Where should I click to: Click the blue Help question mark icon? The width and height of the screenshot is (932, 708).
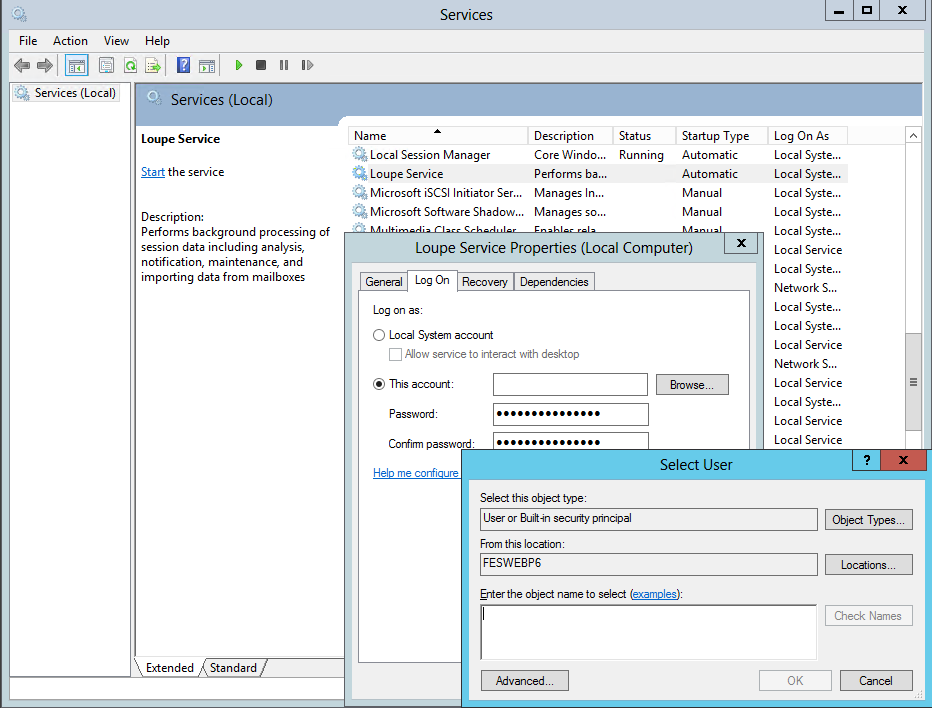[183, 65]
